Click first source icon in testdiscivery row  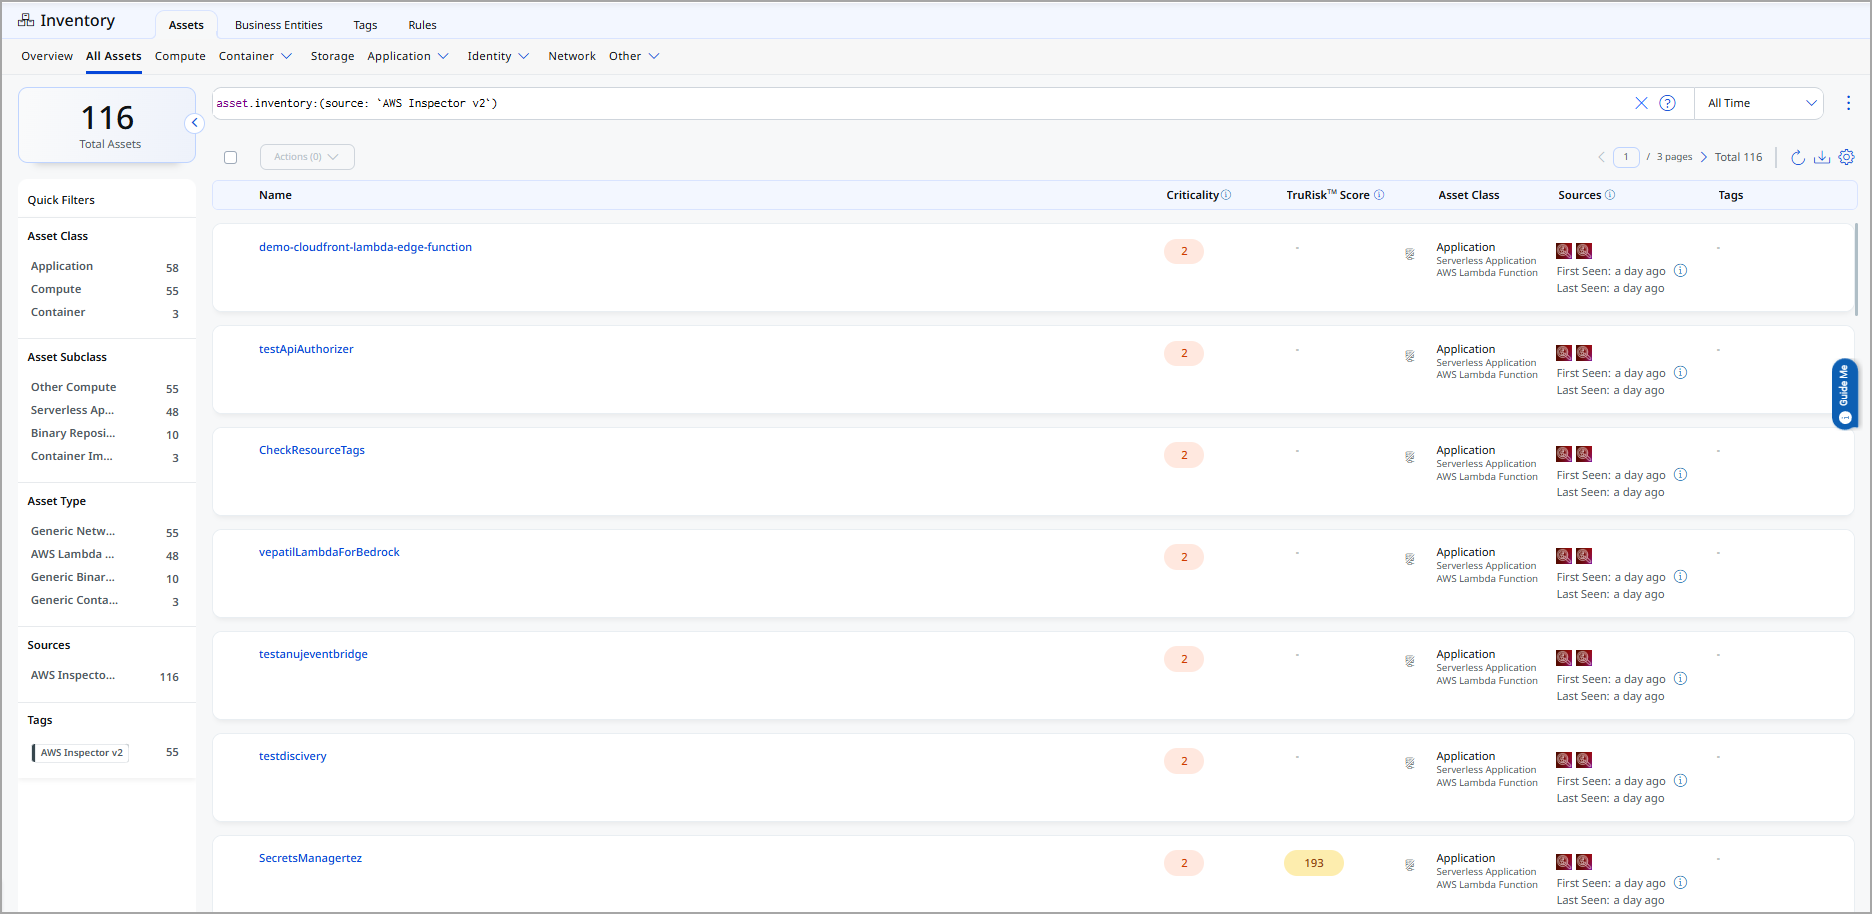(x=1564, y=760)
